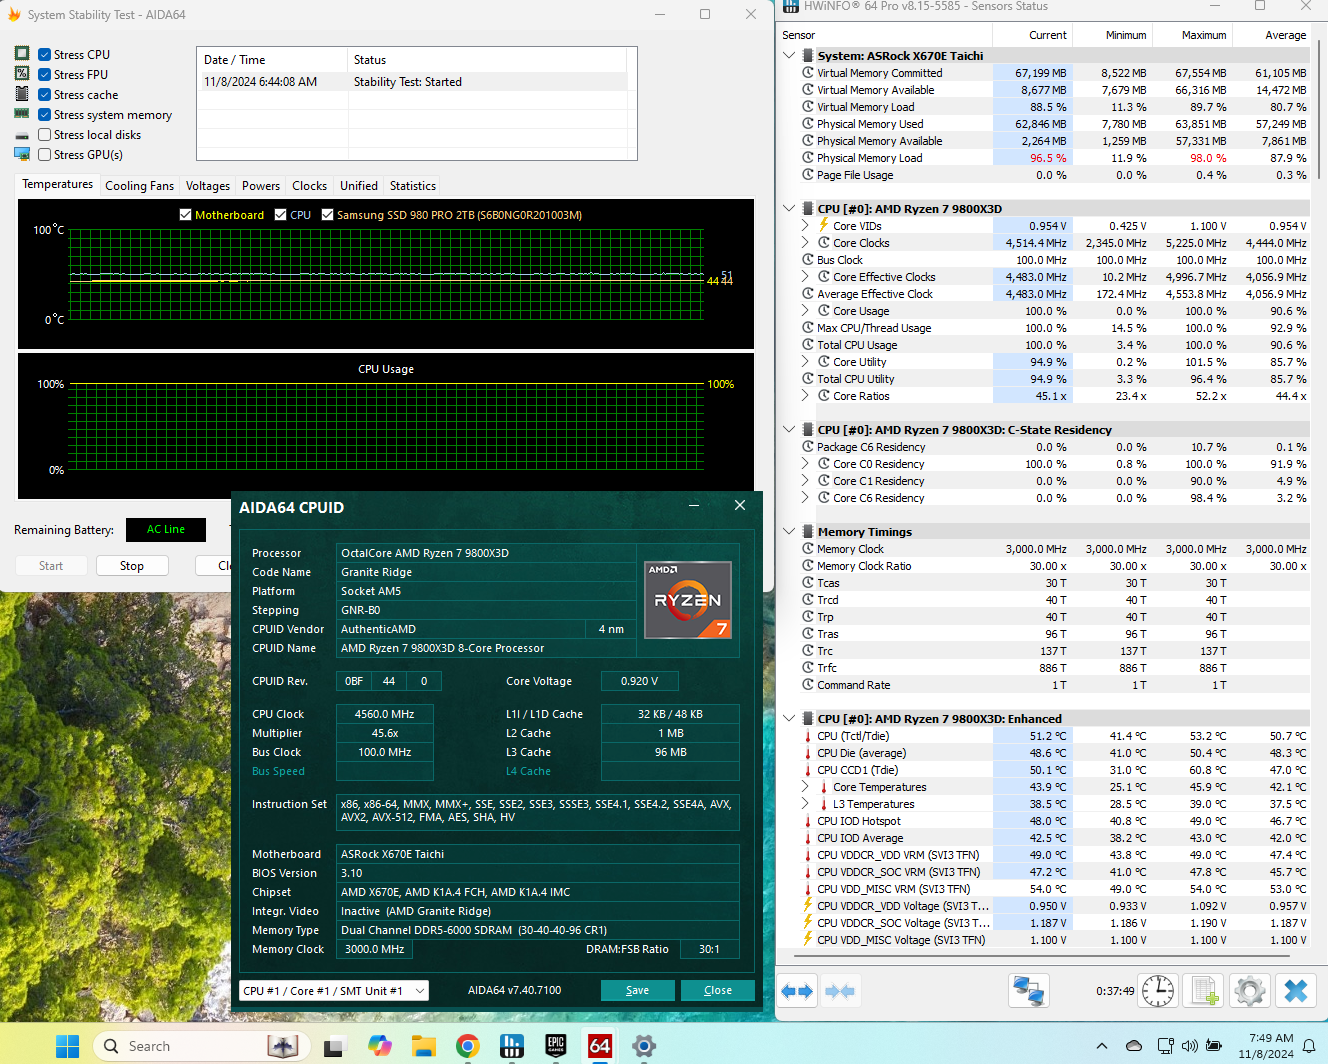Click the AIDA64 flame icon in the title bar

tap(14, 15)
